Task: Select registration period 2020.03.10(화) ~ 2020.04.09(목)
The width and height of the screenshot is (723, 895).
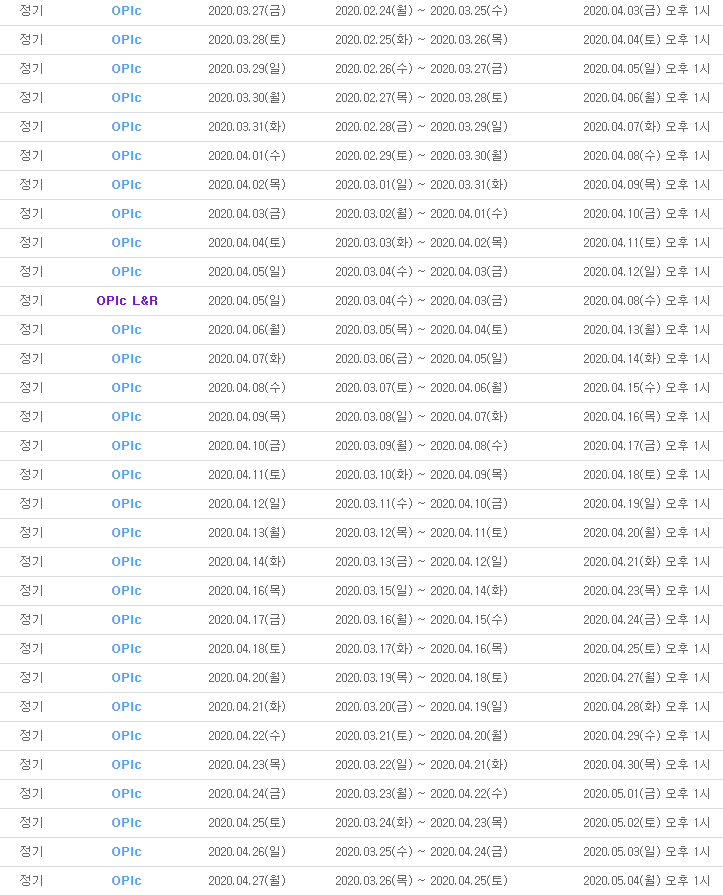Action: click(421, 475)
